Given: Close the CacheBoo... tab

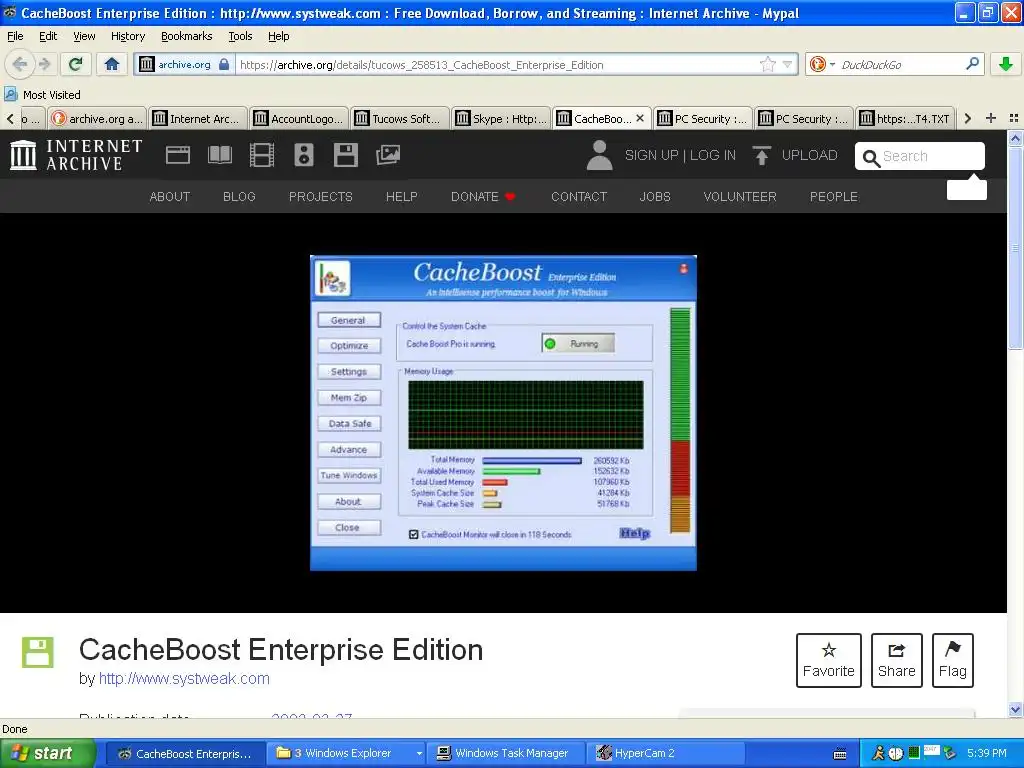Looking at the screenshot, I should (640, 118).
